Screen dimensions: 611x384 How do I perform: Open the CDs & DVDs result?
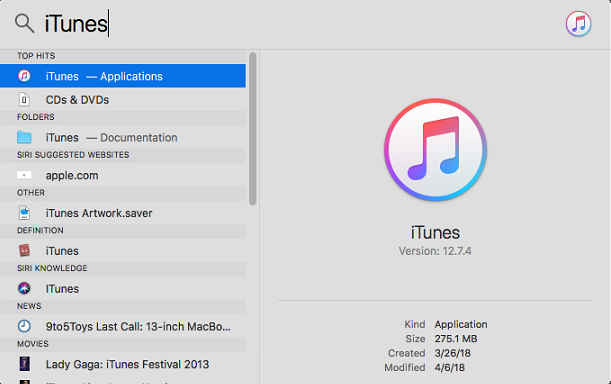pos(123,100)
